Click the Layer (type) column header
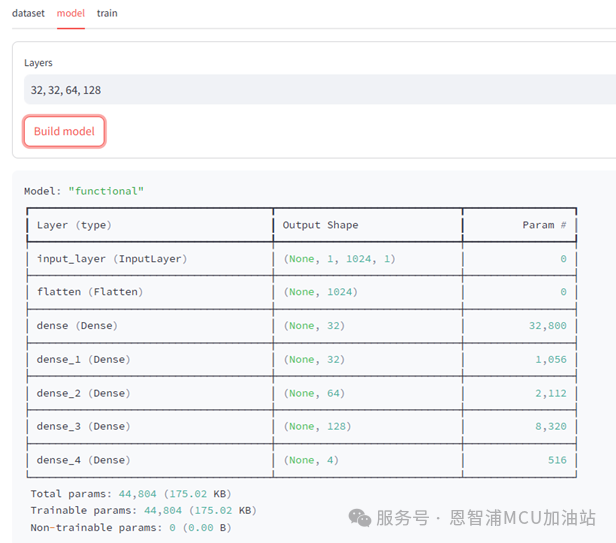The height and width of the screenshot is (543, 616). tap(73, 225)
